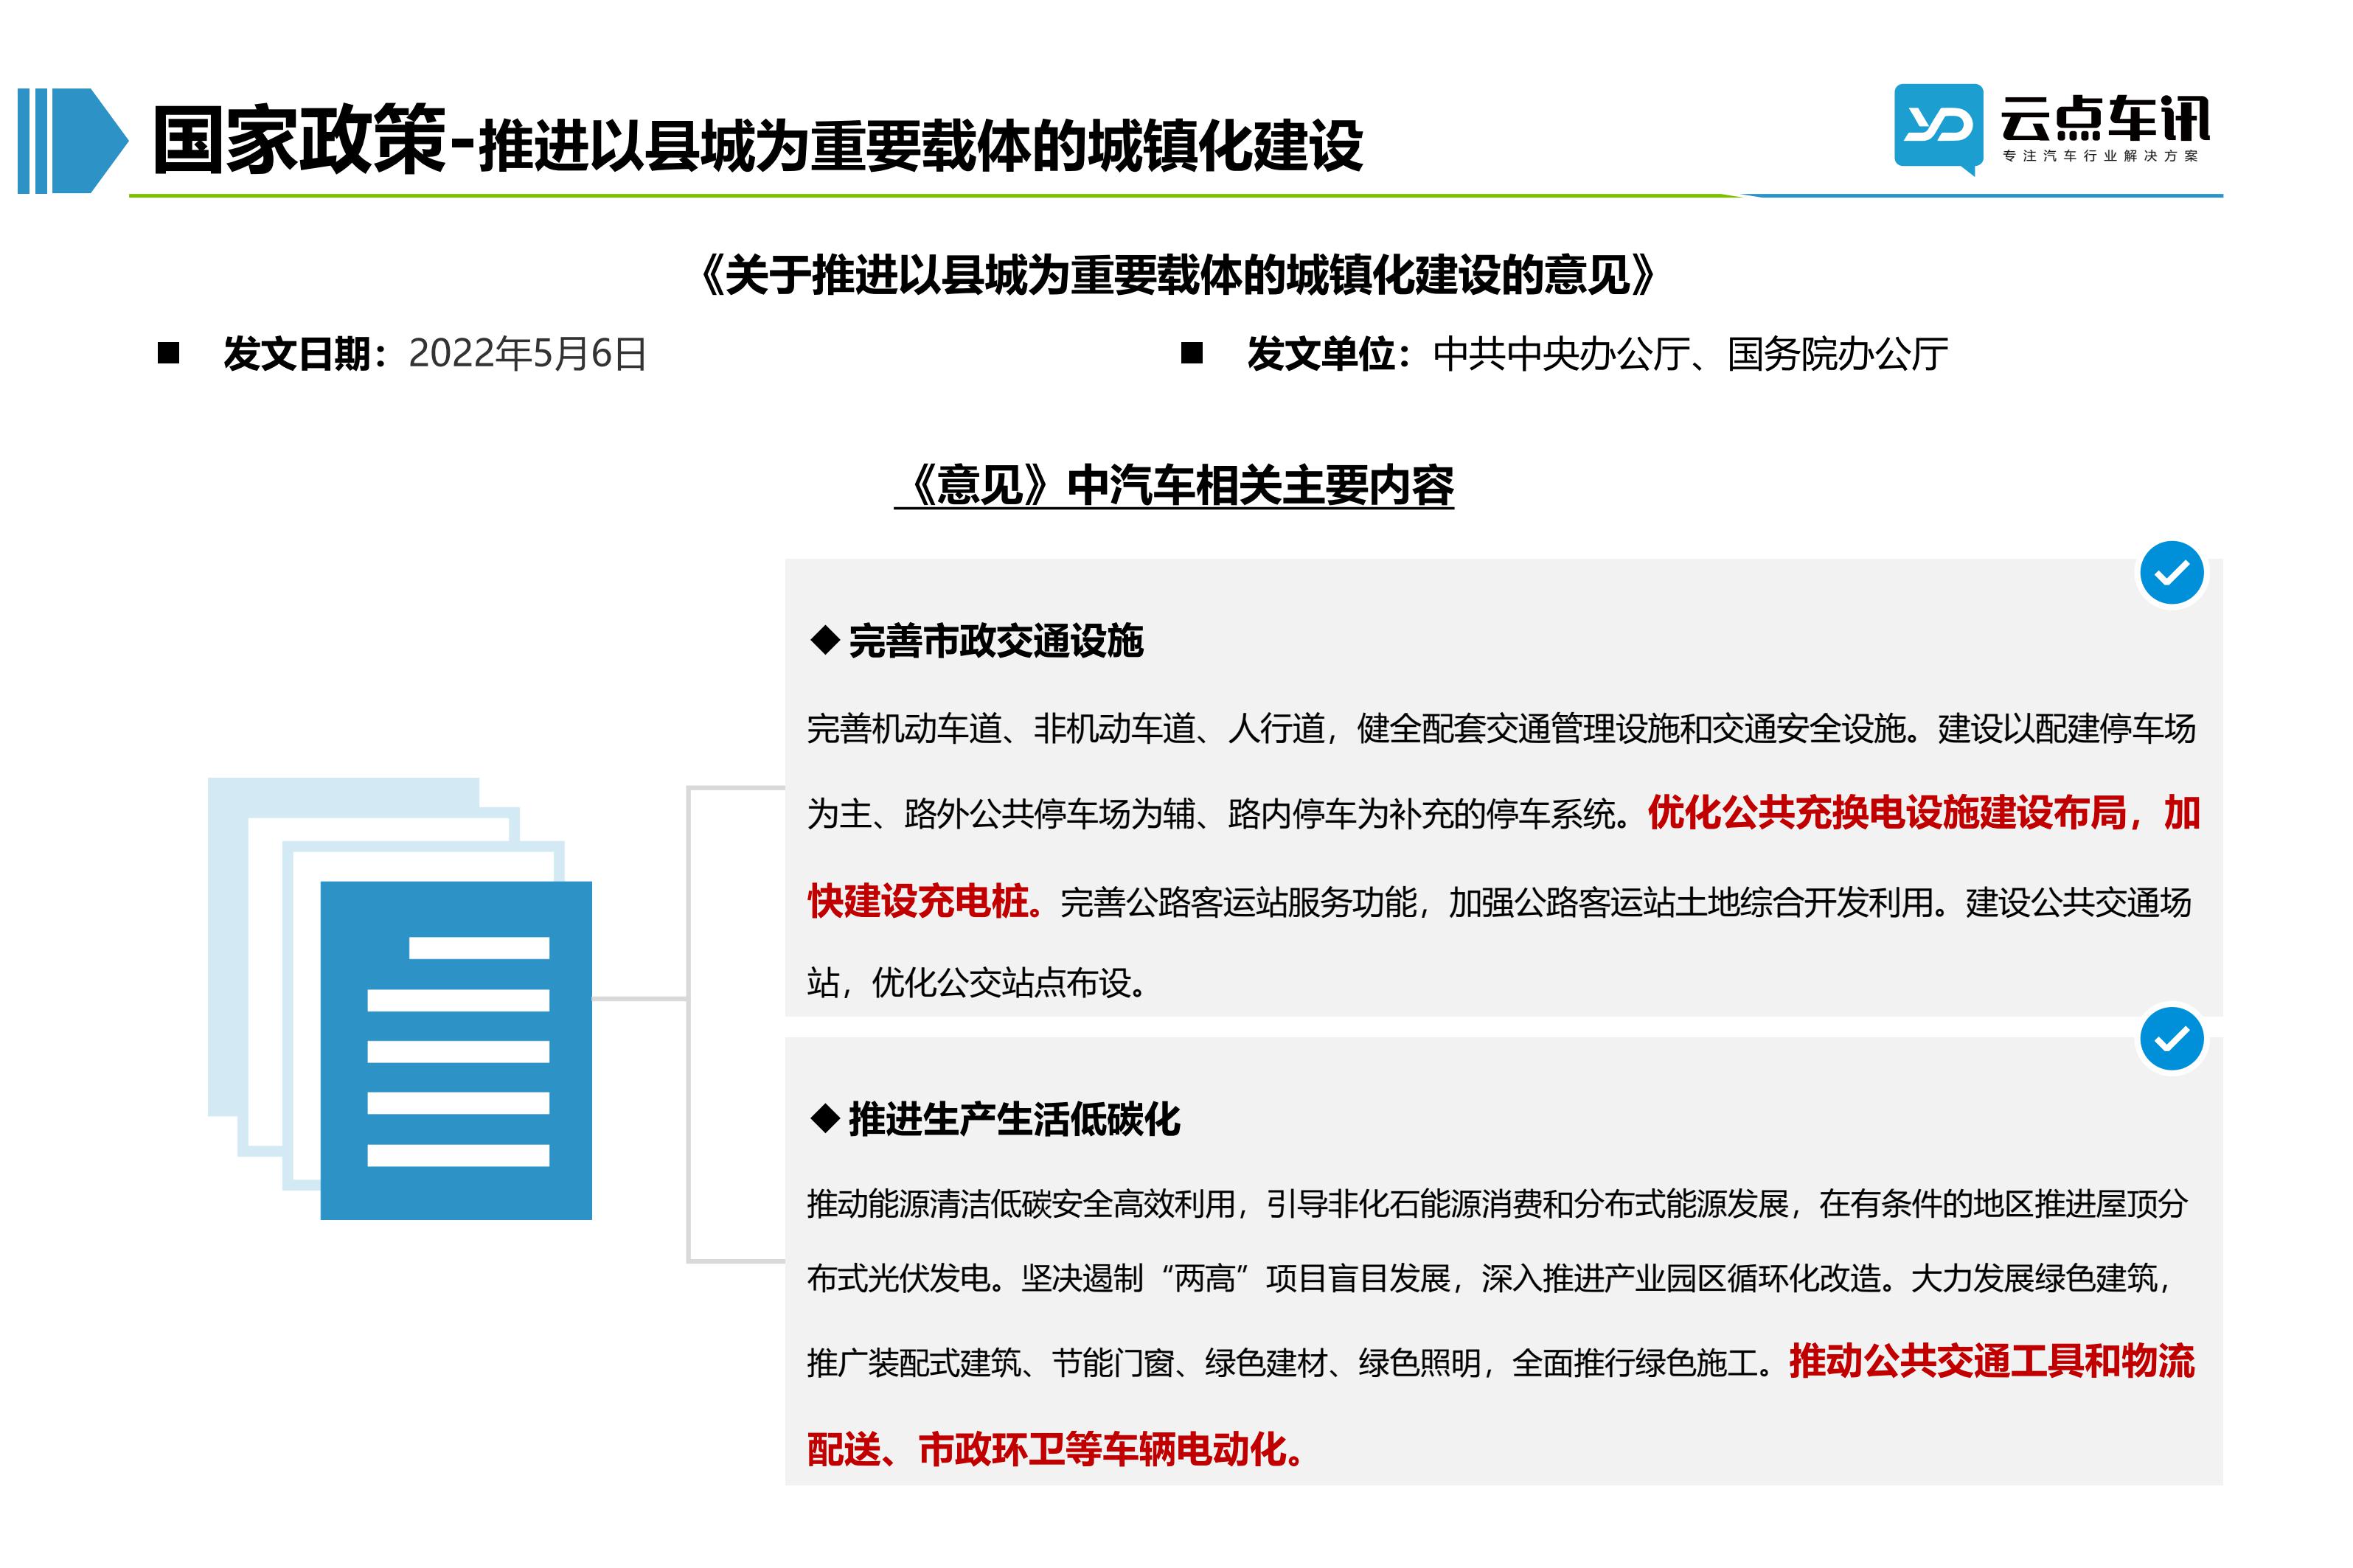2353x1568 pixels.
Task: Click the label 发文日期
Action: coord(296,354)
